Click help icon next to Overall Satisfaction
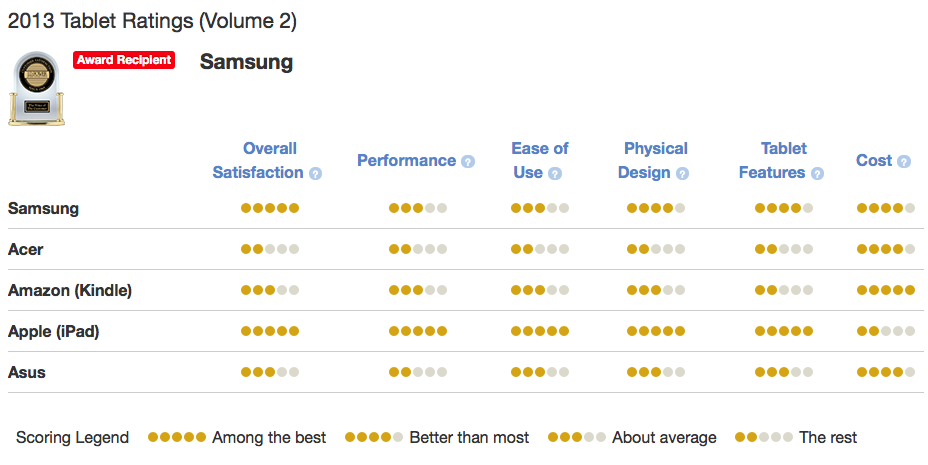The height and width of the screenshot is (465, 928). [315, 173]
